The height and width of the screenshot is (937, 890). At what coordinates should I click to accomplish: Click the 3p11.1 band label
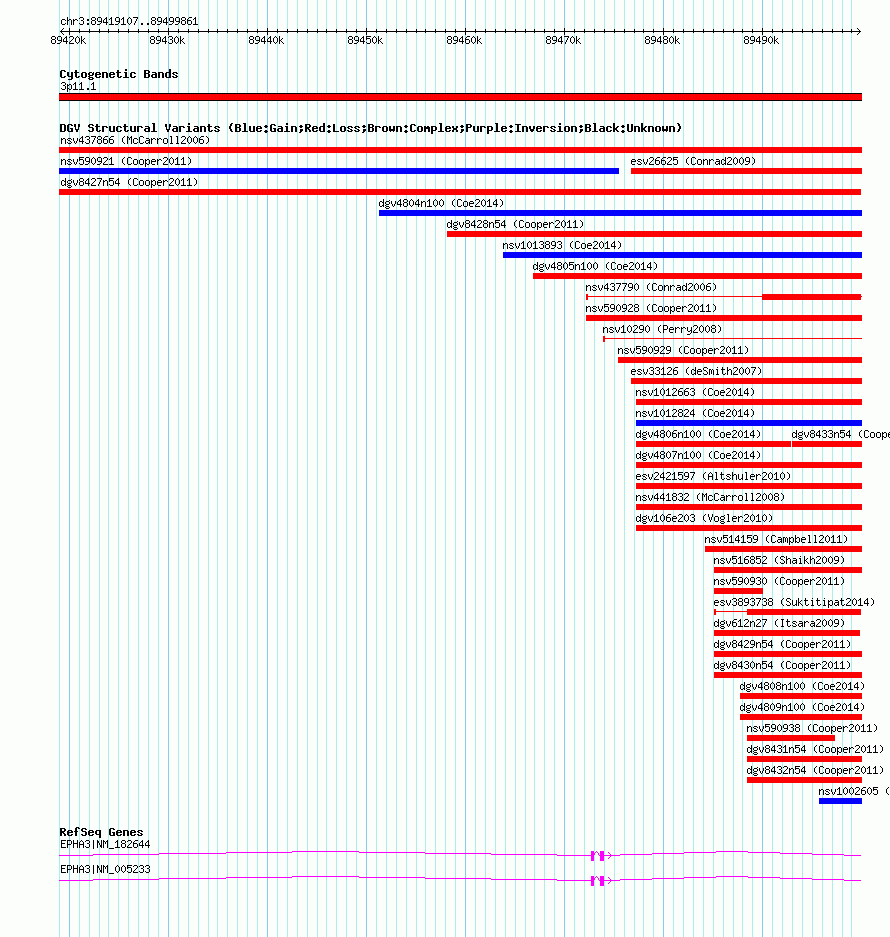point(78,86)
